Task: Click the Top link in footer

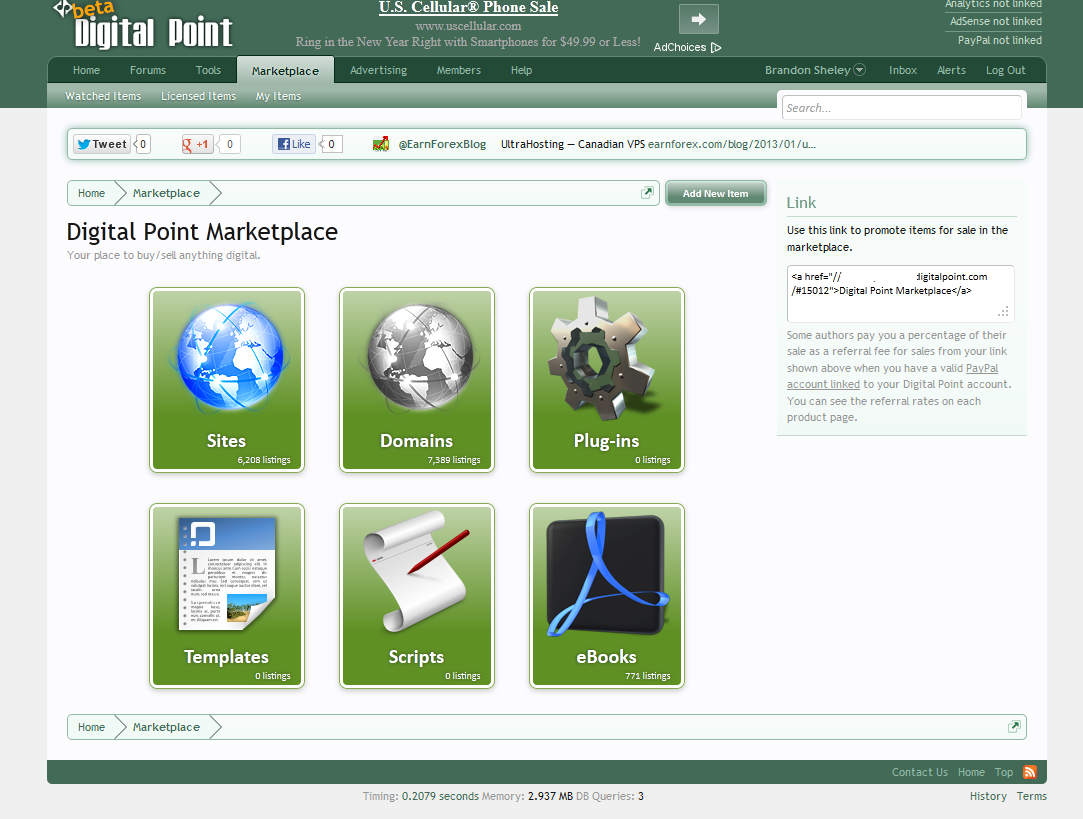Action: pos(1004,772)
